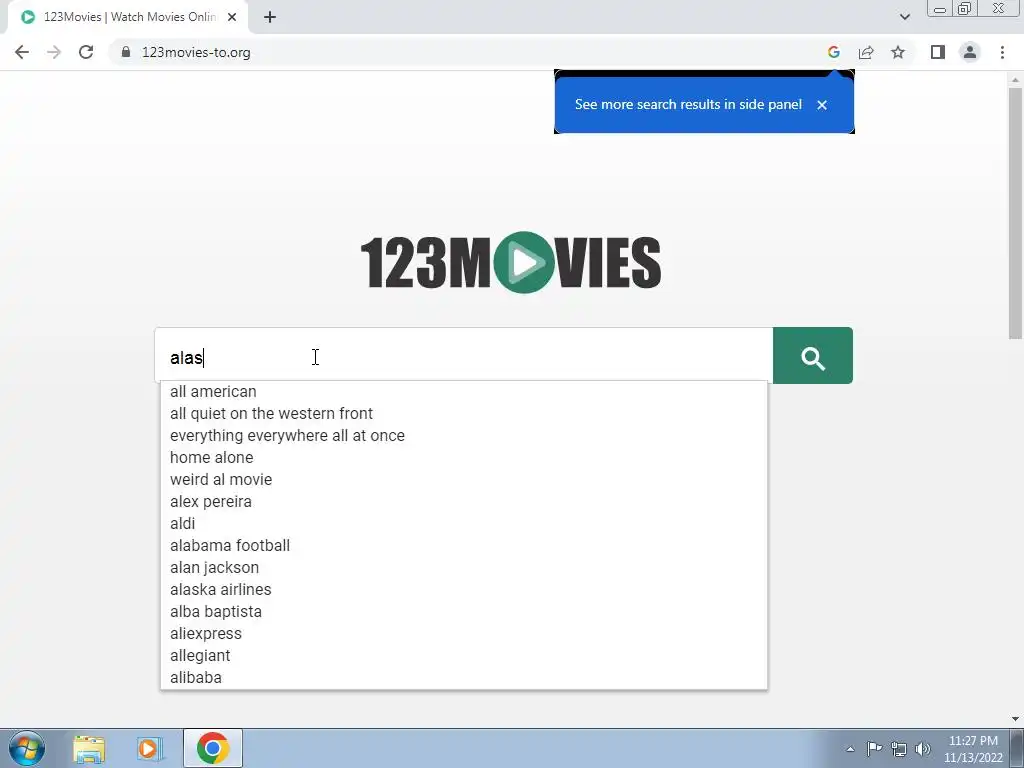
Task: Click the taskbar clock showing 11:27 PM
Action: [x=973, y=749]
